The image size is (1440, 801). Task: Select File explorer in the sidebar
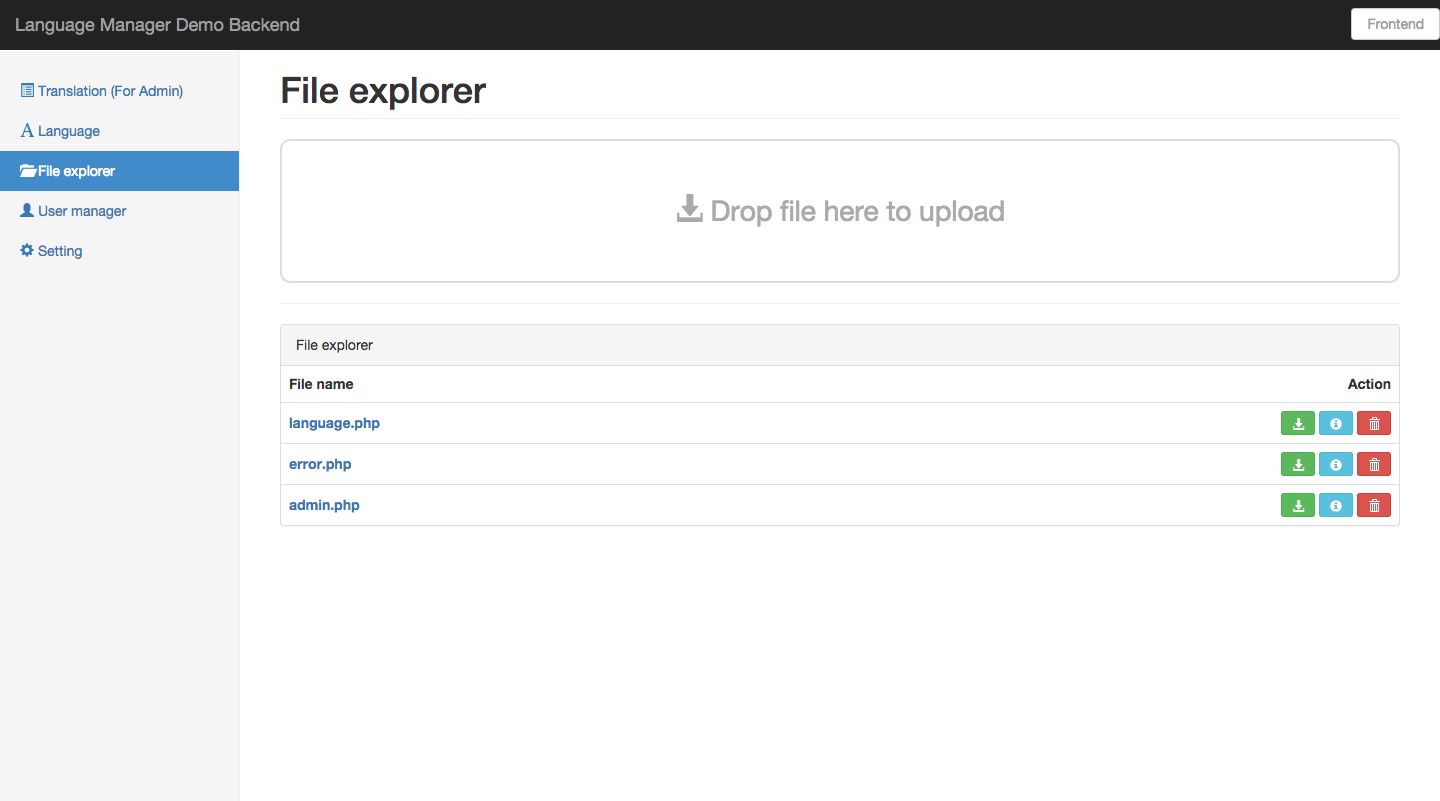76,171
